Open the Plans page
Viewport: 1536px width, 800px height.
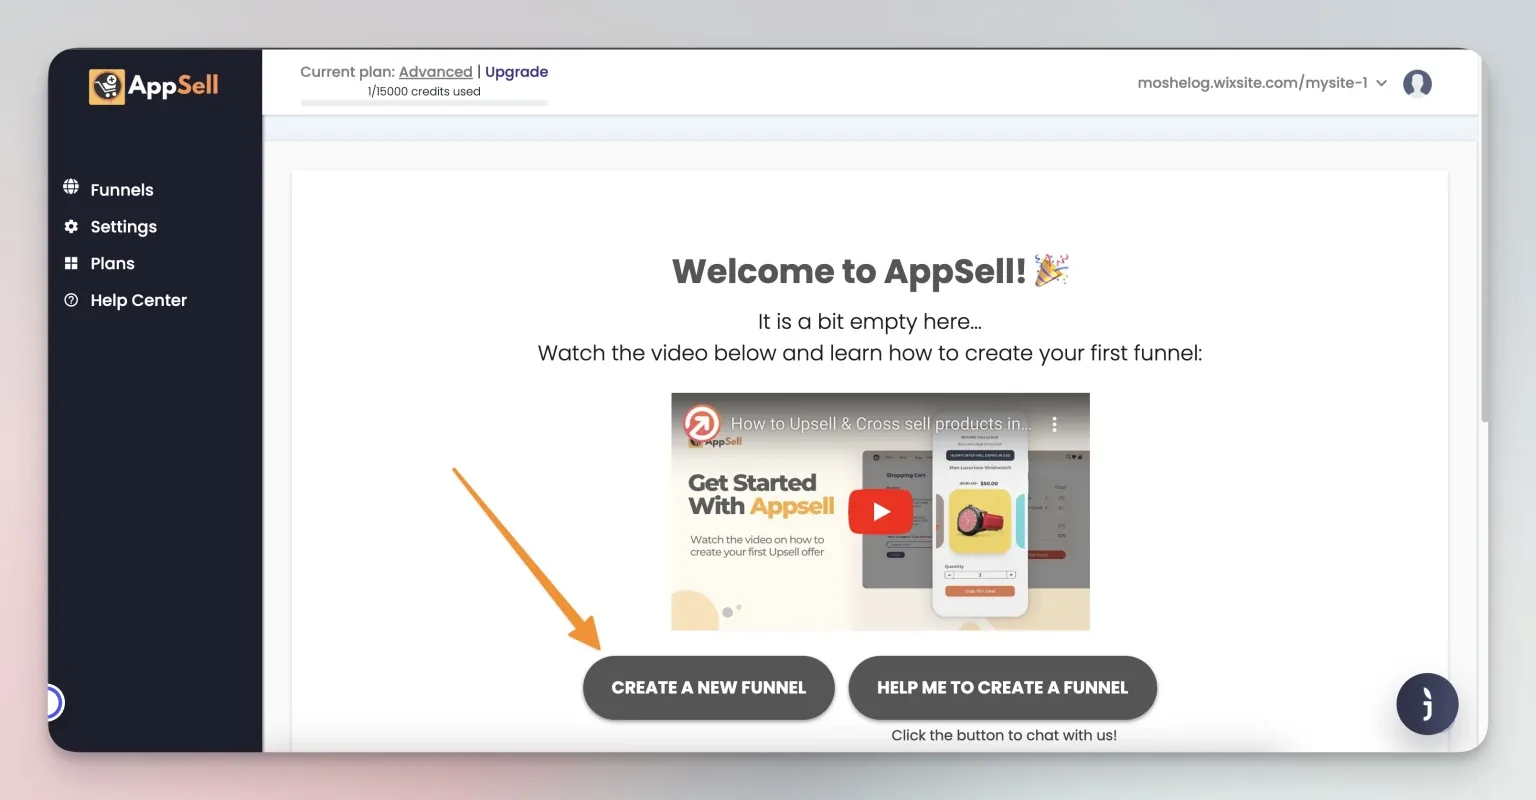coord(112,264)
